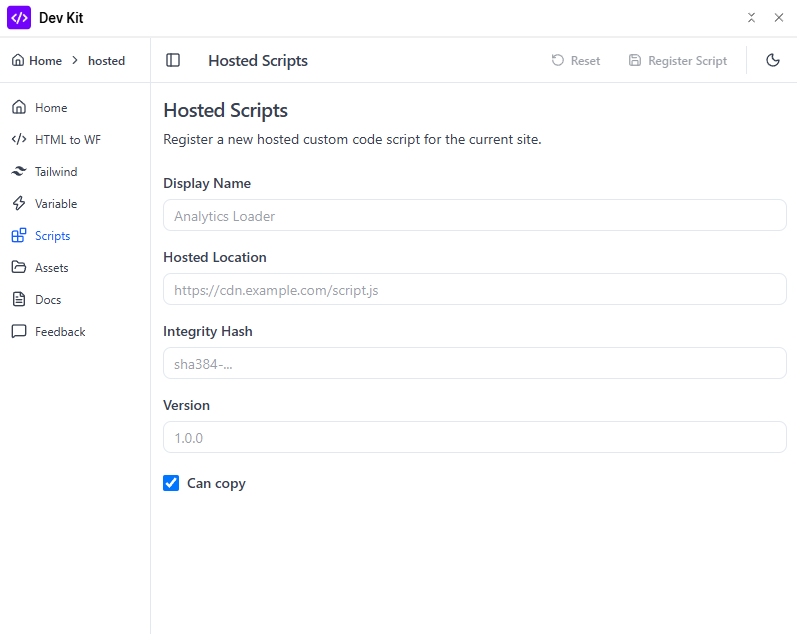Focus the Integrity Hash input field

click(475, 364)
